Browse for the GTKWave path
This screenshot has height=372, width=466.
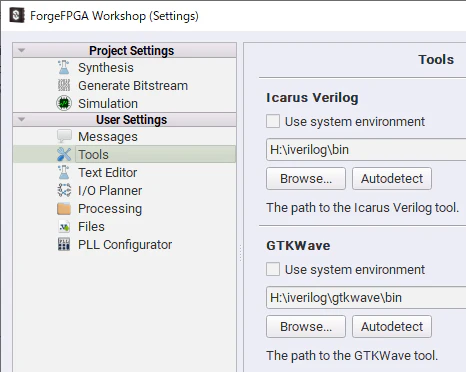(x=306, y=327)
